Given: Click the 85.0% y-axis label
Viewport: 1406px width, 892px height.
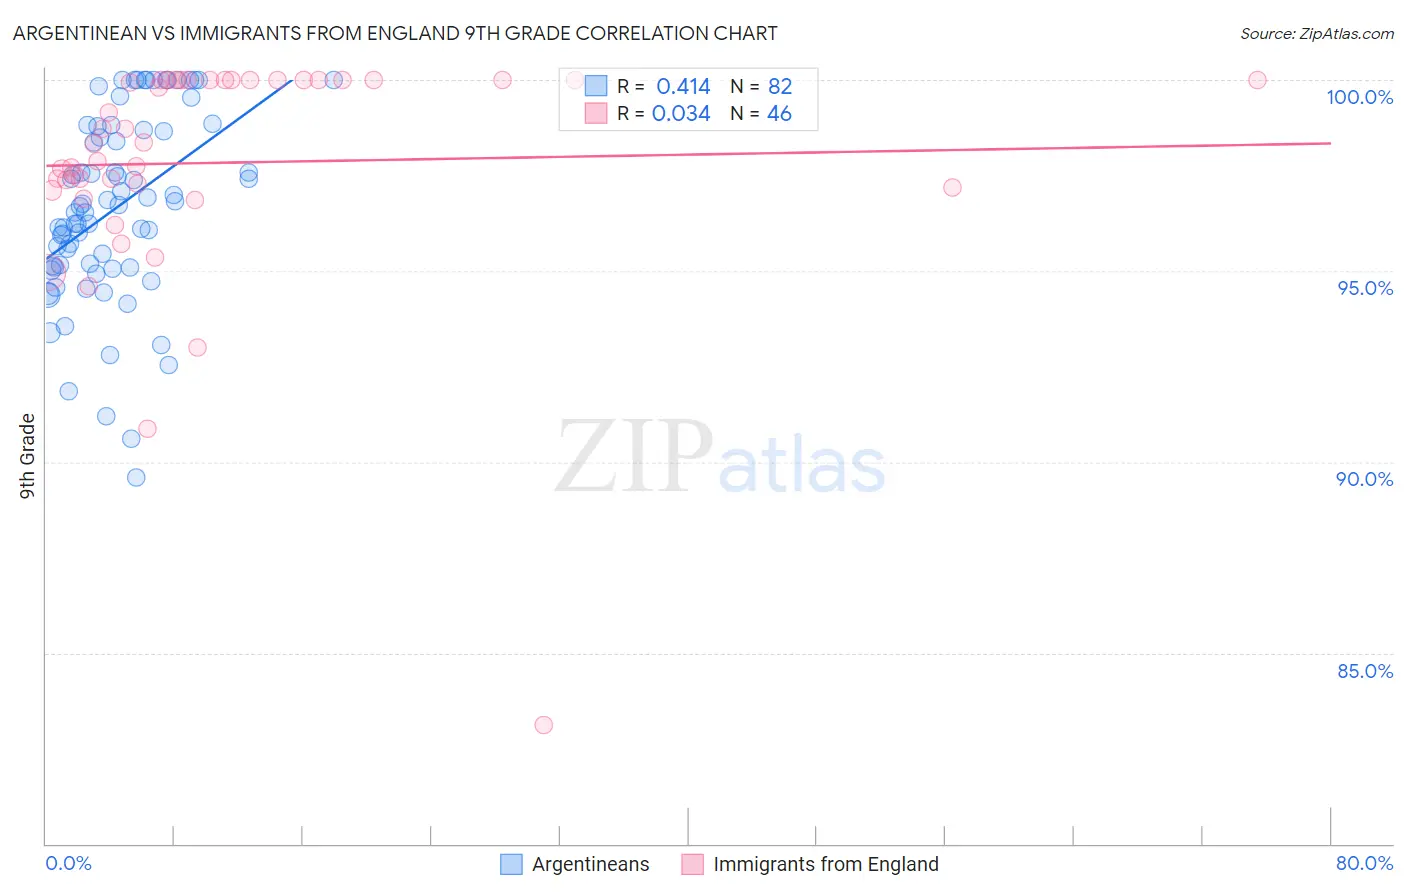Looking at the screenshot, I should coord(1365,671).
